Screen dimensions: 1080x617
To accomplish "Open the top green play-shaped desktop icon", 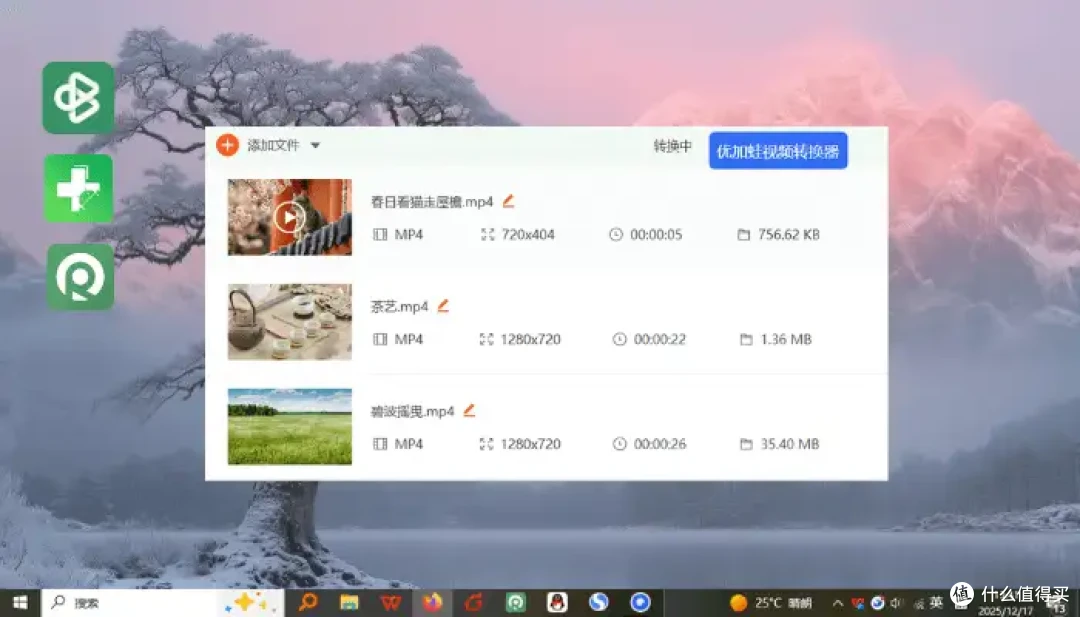I will (79, 97).
